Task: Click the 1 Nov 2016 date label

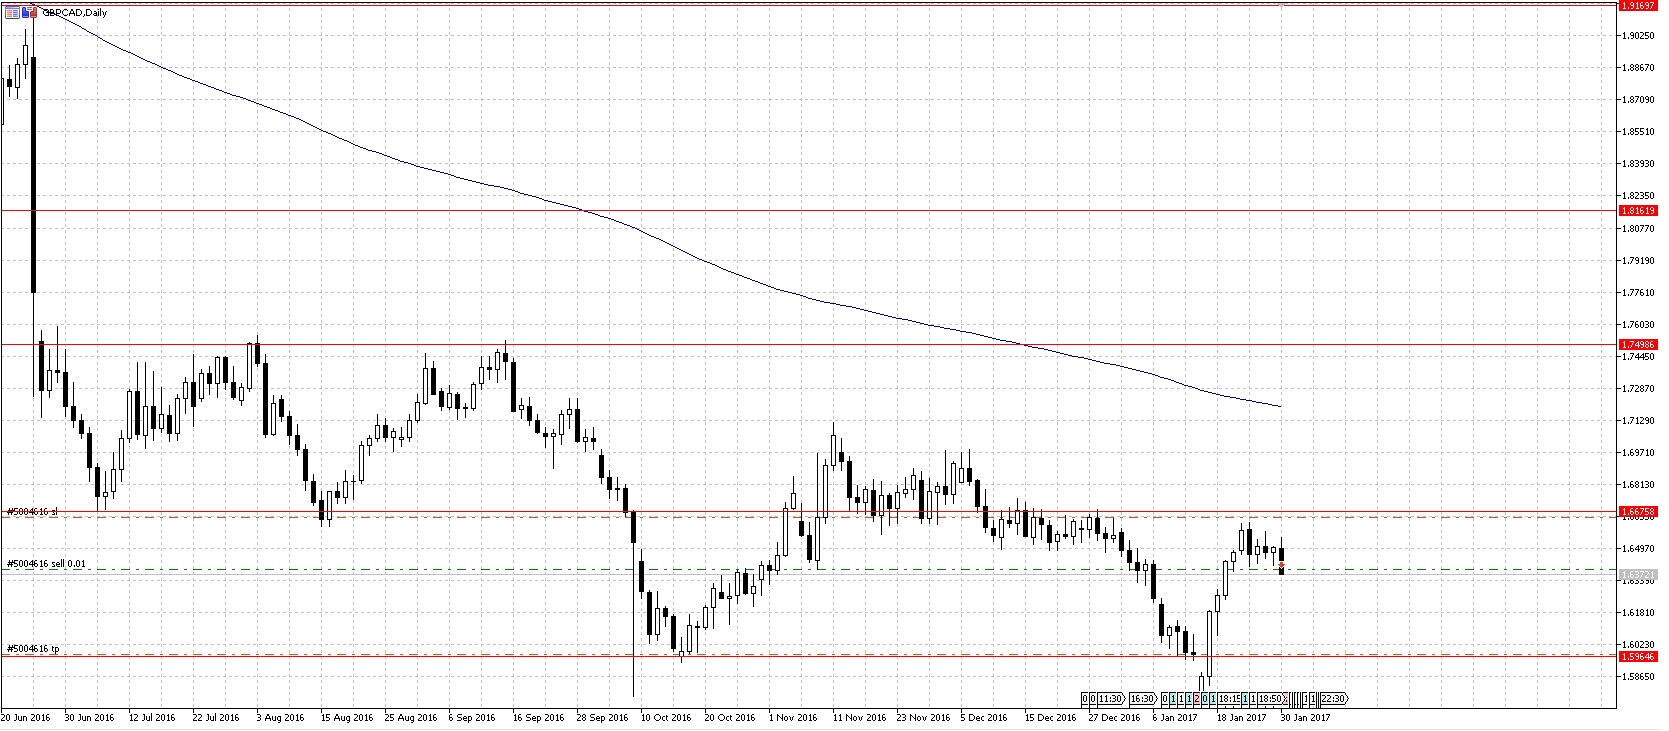Action: tap(793, 718)
